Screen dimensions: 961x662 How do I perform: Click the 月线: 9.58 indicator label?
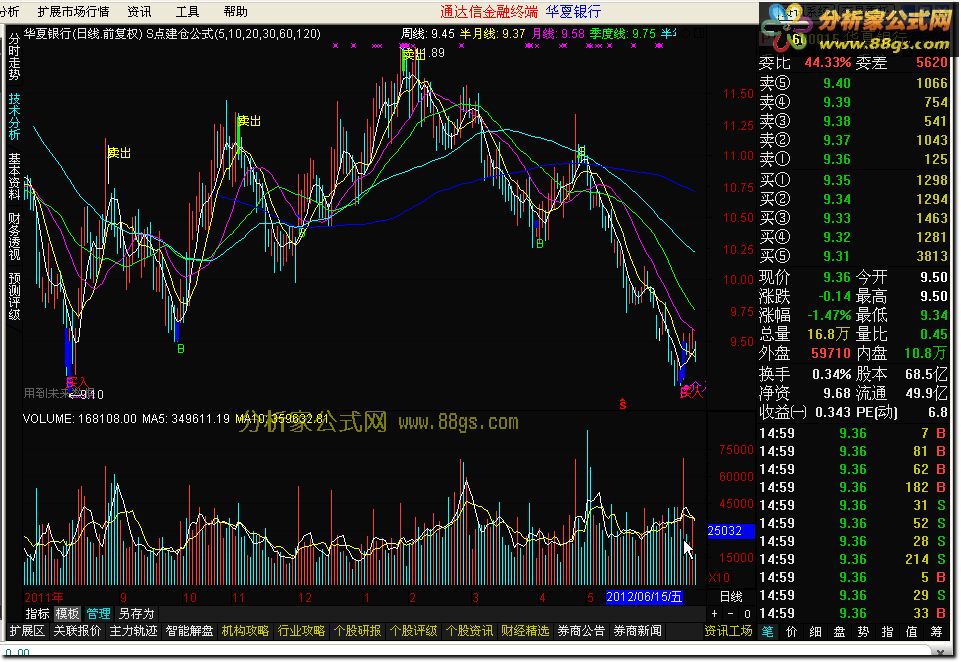pyautogui.click(x=558, y=34)
